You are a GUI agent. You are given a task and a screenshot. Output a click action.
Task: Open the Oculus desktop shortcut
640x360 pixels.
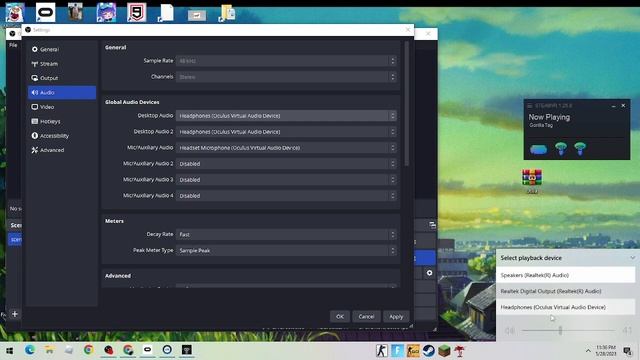(45, 12)
